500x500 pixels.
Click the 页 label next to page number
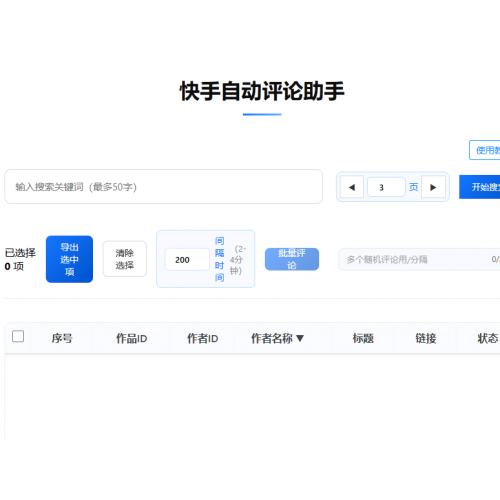click(x=413, y=187)
